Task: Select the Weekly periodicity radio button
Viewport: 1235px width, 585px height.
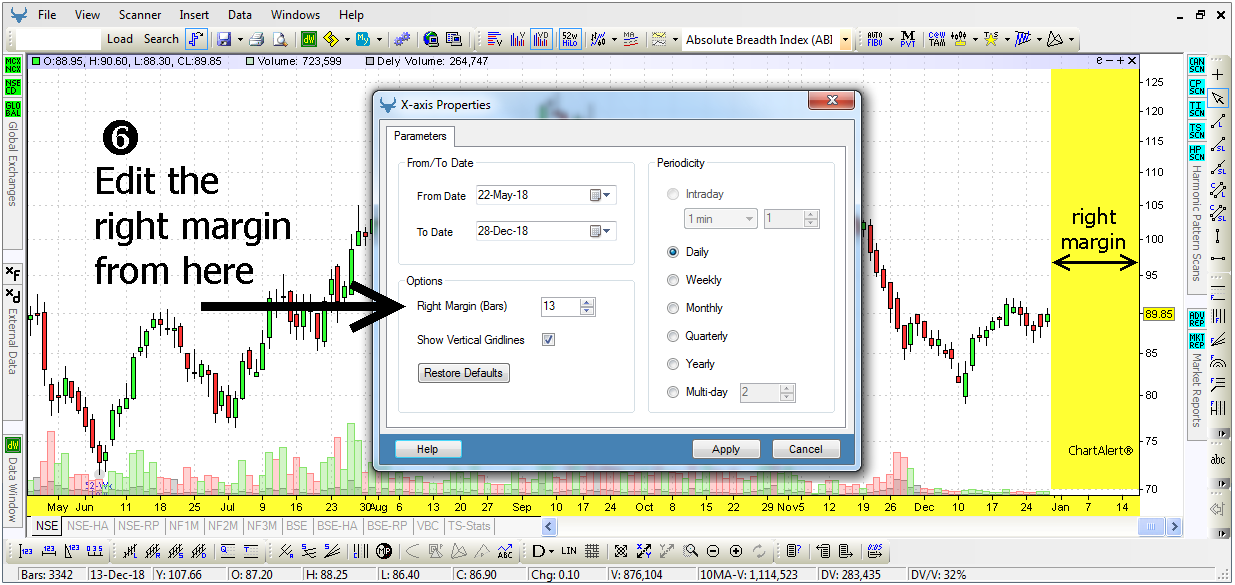Action: click(x=673, y=281)
